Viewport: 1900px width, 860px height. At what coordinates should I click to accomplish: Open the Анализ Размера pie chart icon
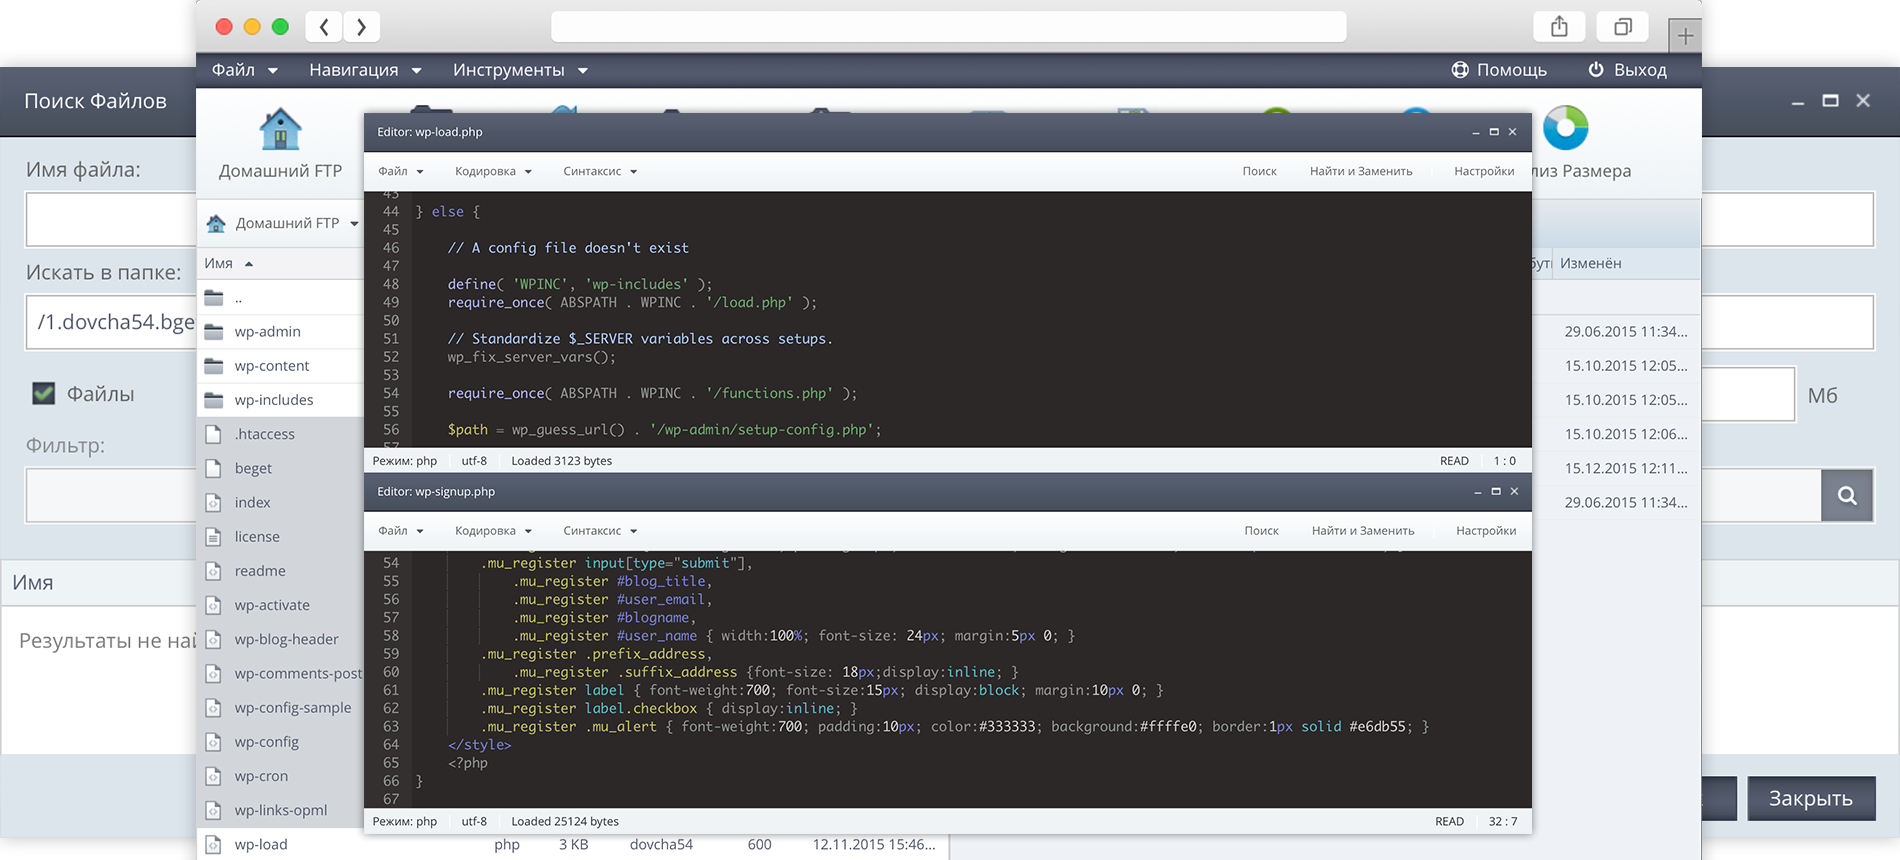(x=1565, y=128)
